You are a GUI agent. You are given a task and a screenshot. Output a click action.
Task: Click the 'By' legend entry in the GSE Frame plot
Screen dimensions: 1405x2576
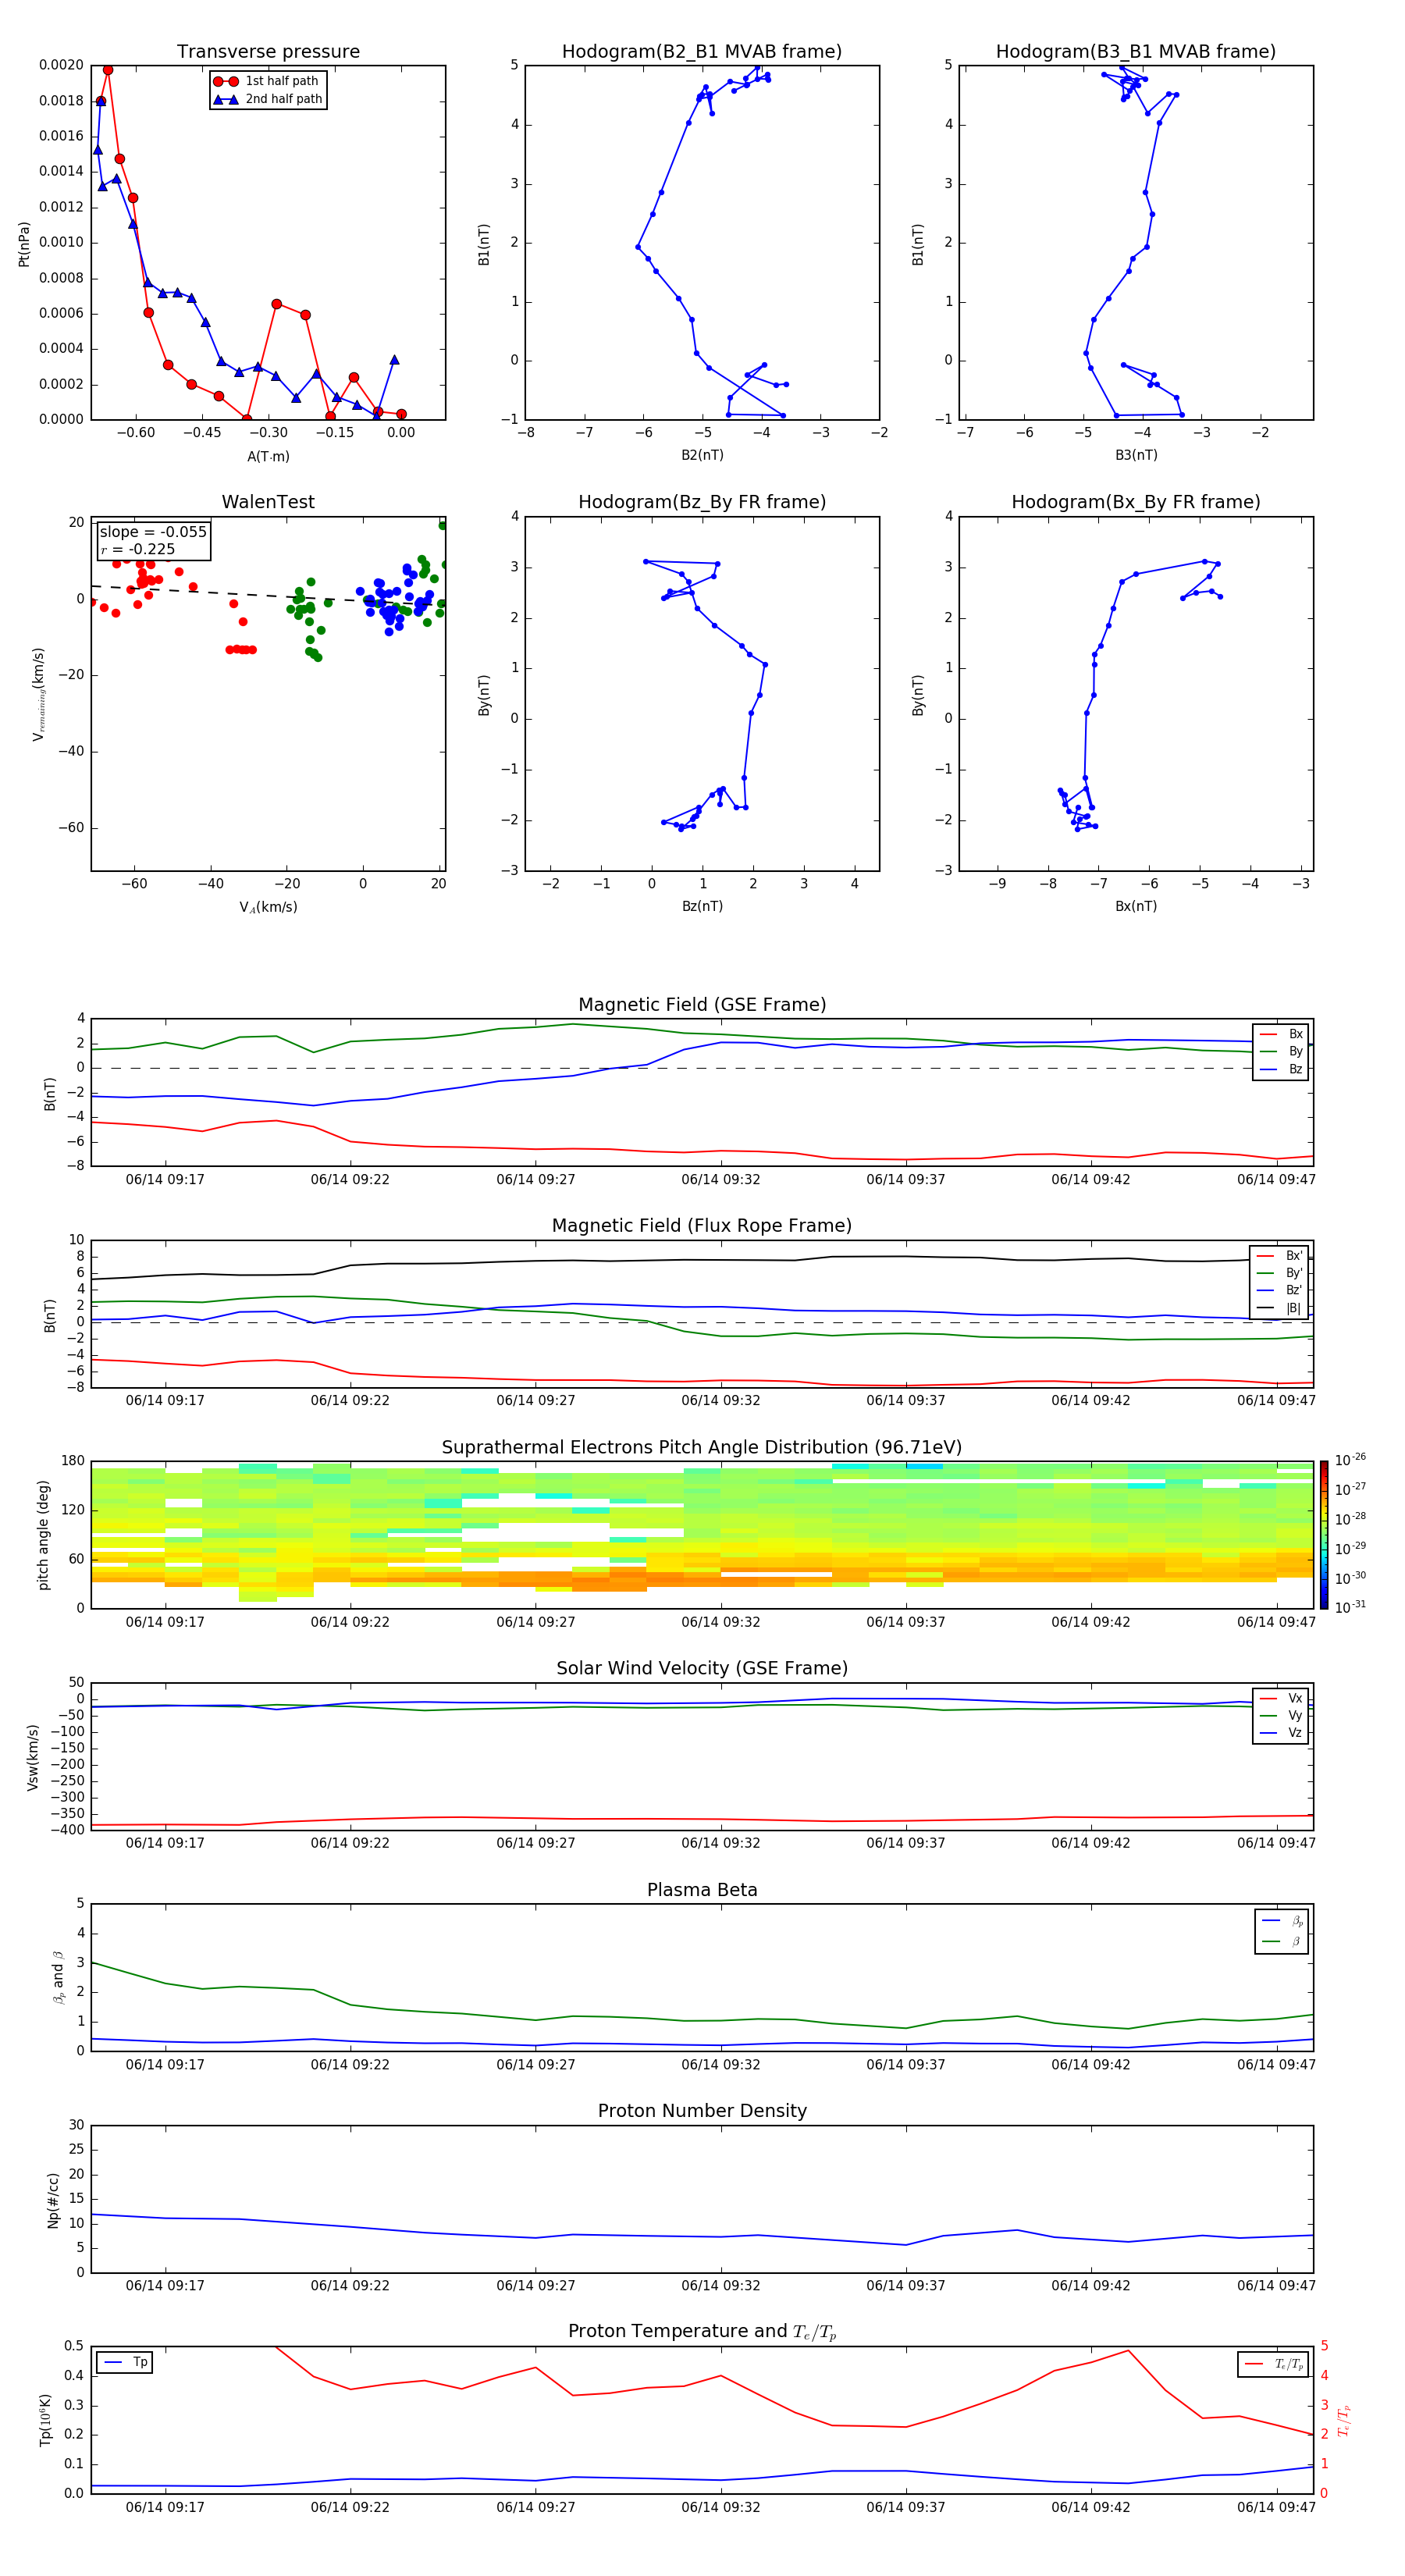click(x=1281, y=1051)
